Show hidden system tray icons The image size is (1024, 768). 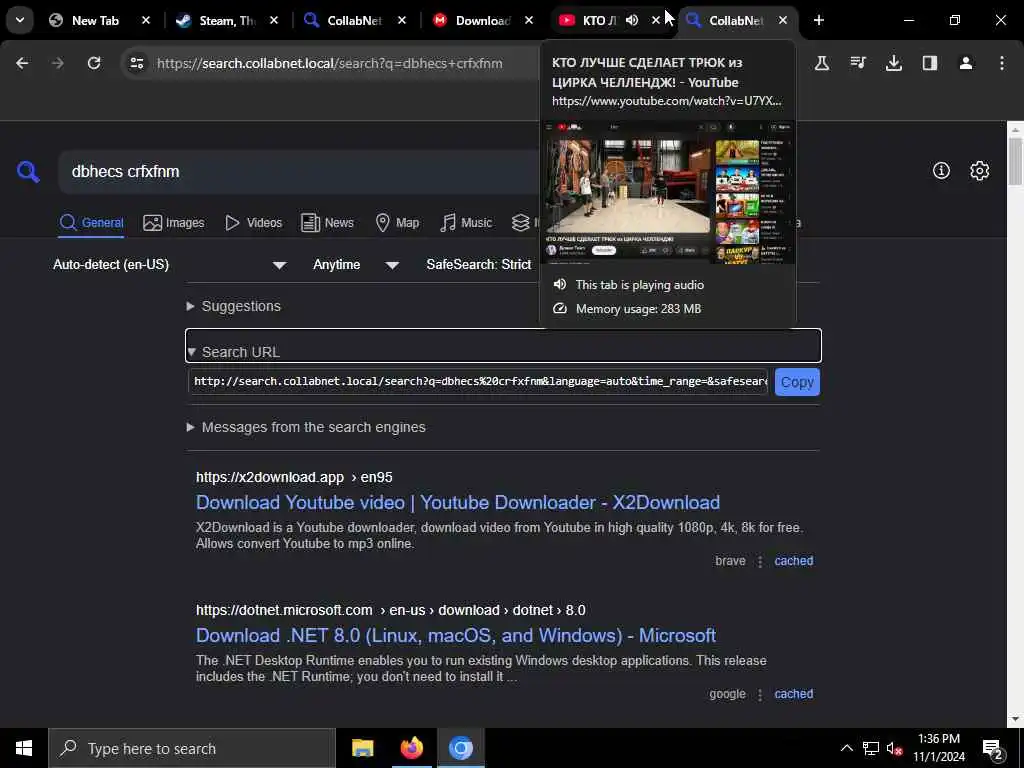coord(846,748)
